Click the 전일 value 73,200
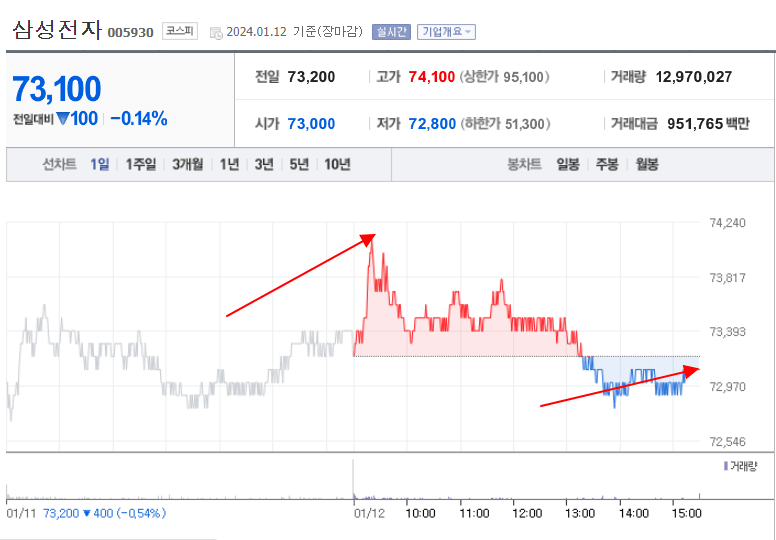Screen dimensions: 776x540 click(x=311, y=77)
